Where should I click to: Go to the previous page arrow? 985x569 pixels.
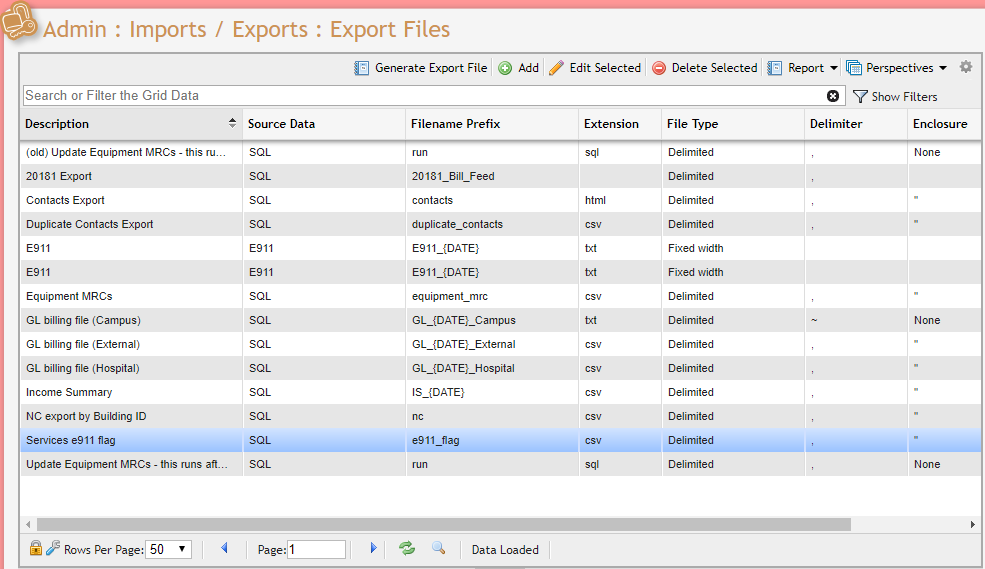224,548
